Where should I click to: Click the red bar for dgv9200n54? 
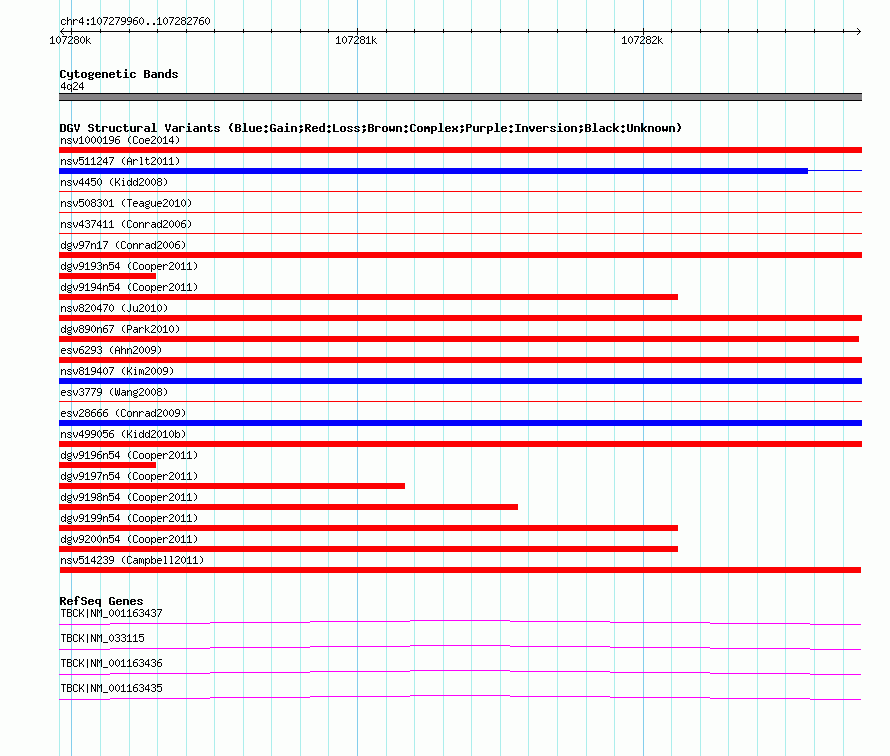(368, 549)
